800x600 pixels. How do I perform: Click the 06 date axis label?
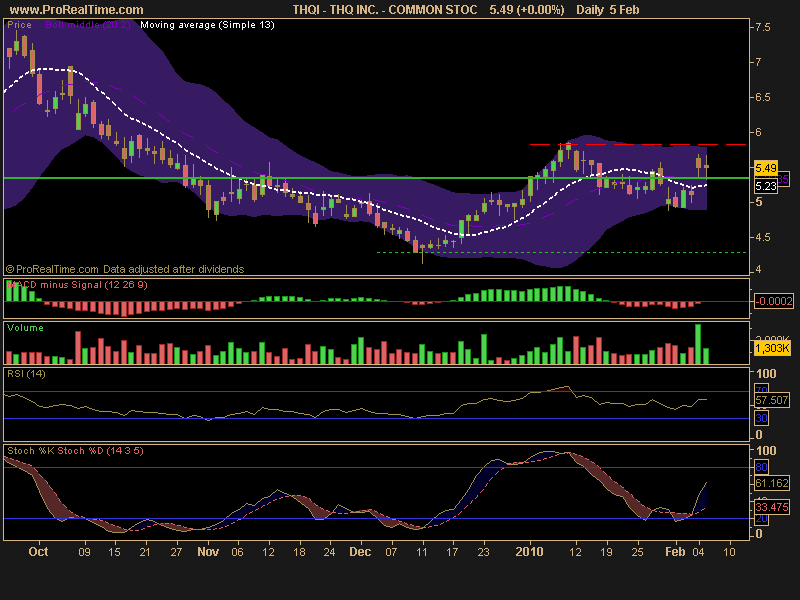238,552
